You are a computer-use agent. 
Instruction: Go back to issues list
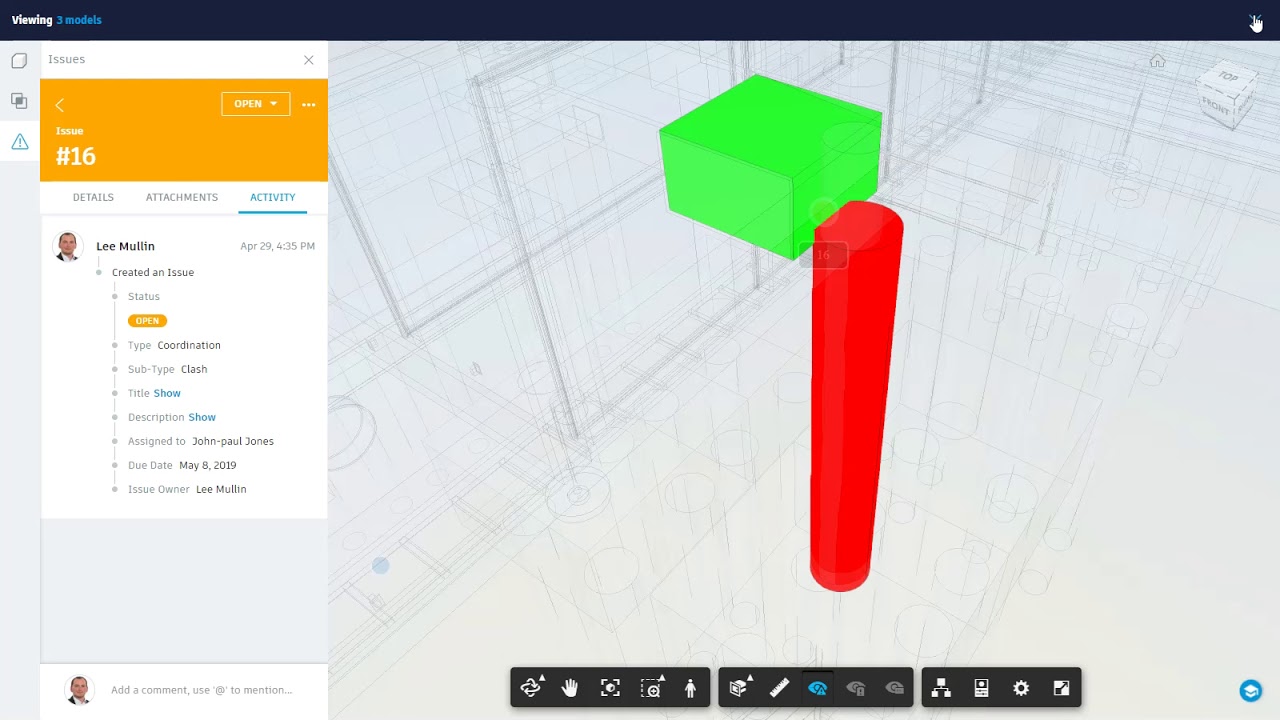pos(59,105)
